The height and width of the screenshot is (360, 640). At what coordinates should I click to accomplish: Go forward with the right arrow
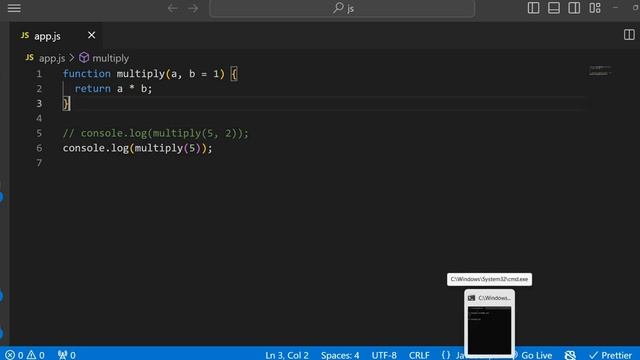[x=193, y=8]
